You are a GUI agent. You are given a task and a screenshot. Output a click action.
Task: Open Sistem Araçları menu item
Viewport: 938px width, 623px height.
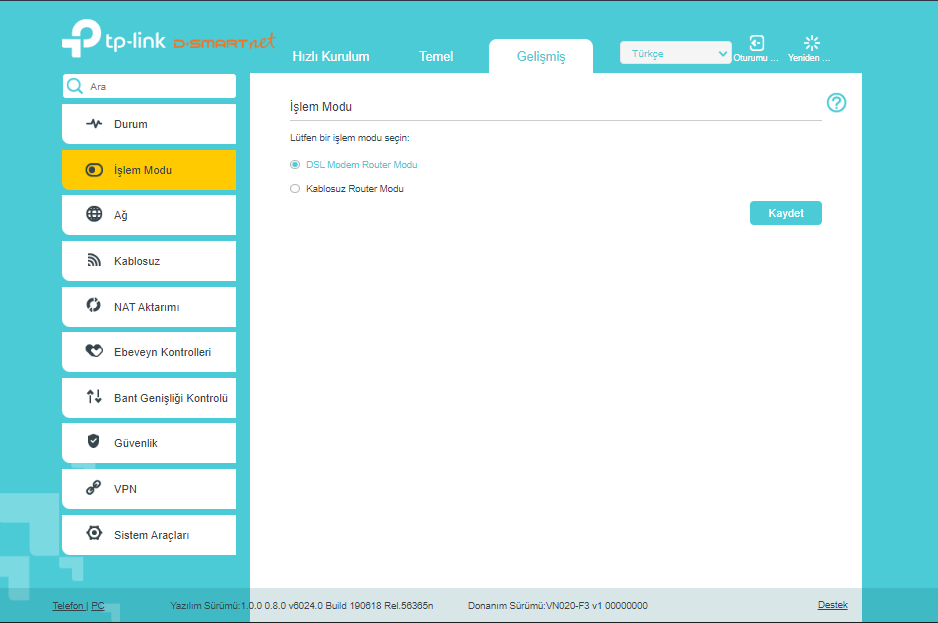[149, 535]
